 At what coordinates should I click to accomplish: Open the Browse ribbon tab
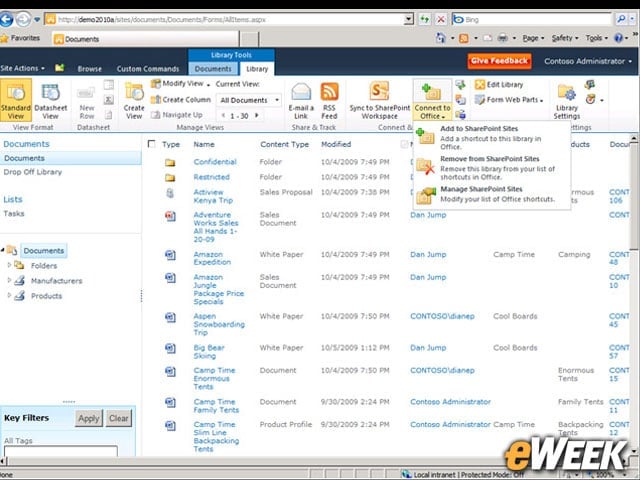(x=89, y=69)
